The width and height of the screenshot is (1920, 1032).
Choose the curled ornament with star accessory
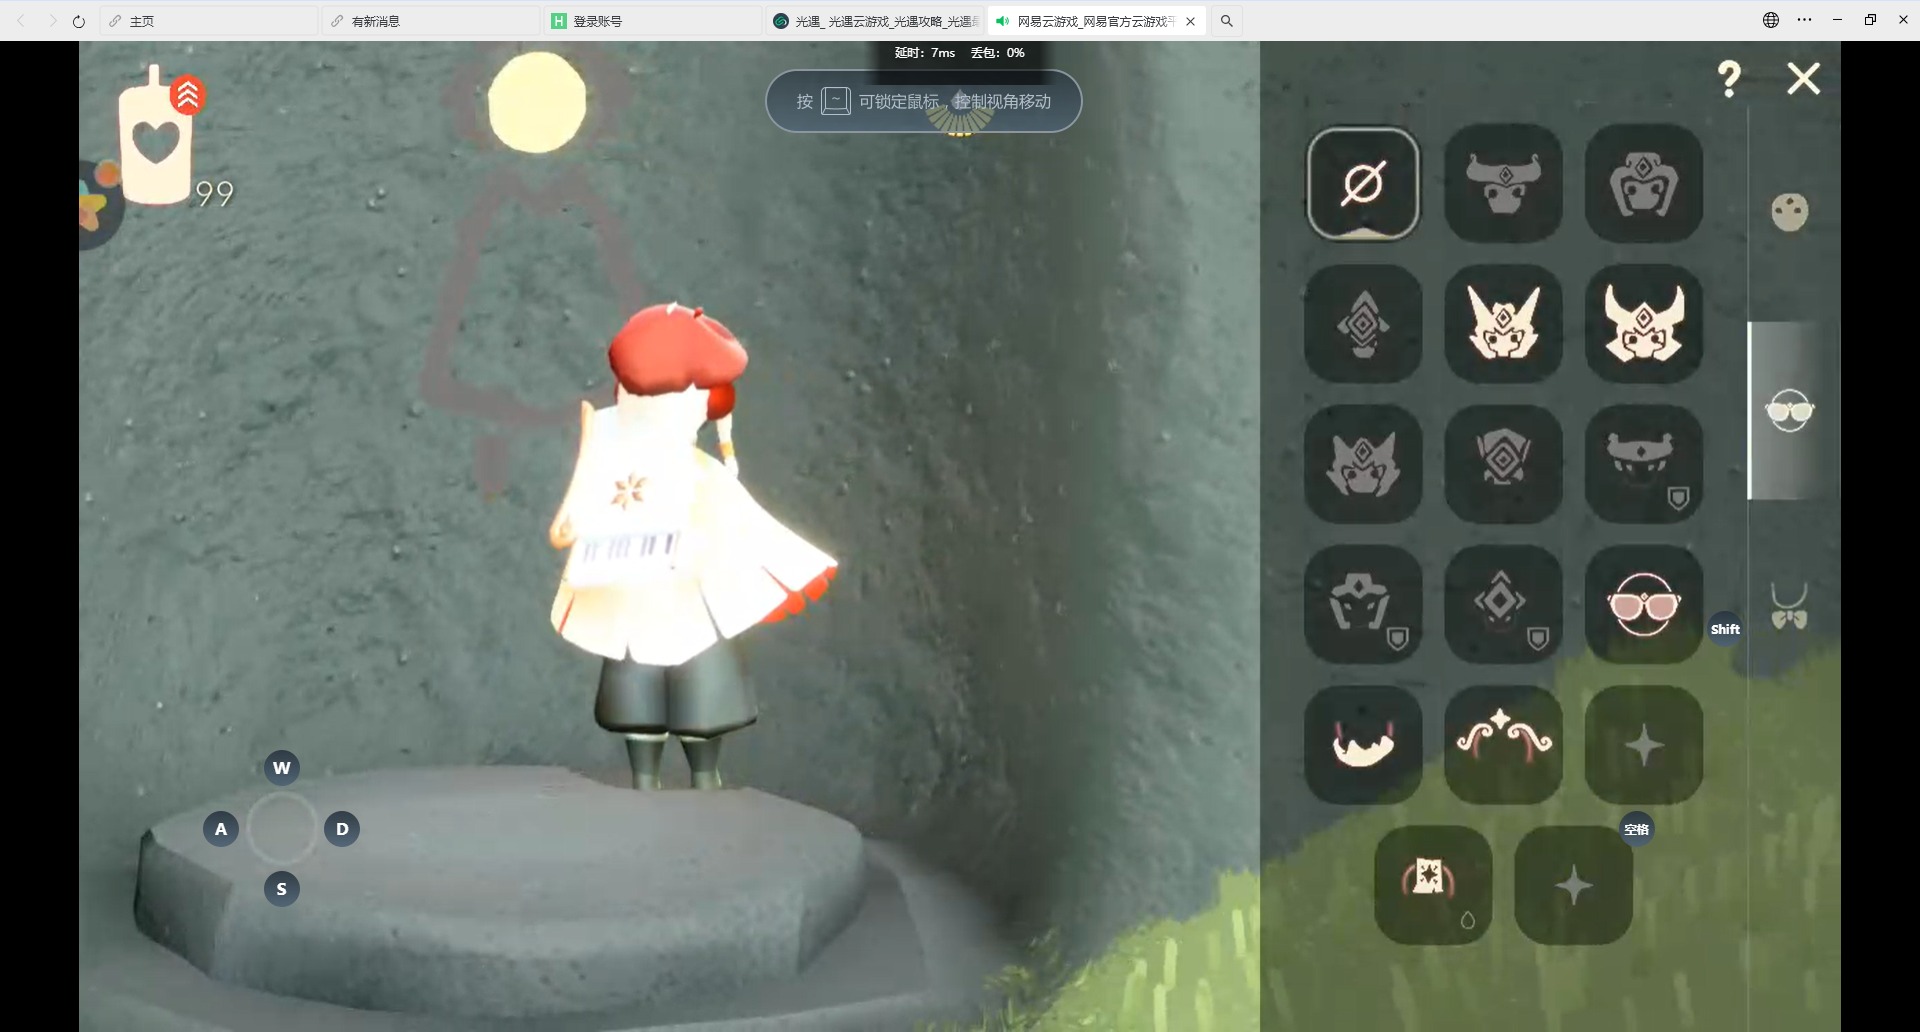click(x=1504, y=745)
